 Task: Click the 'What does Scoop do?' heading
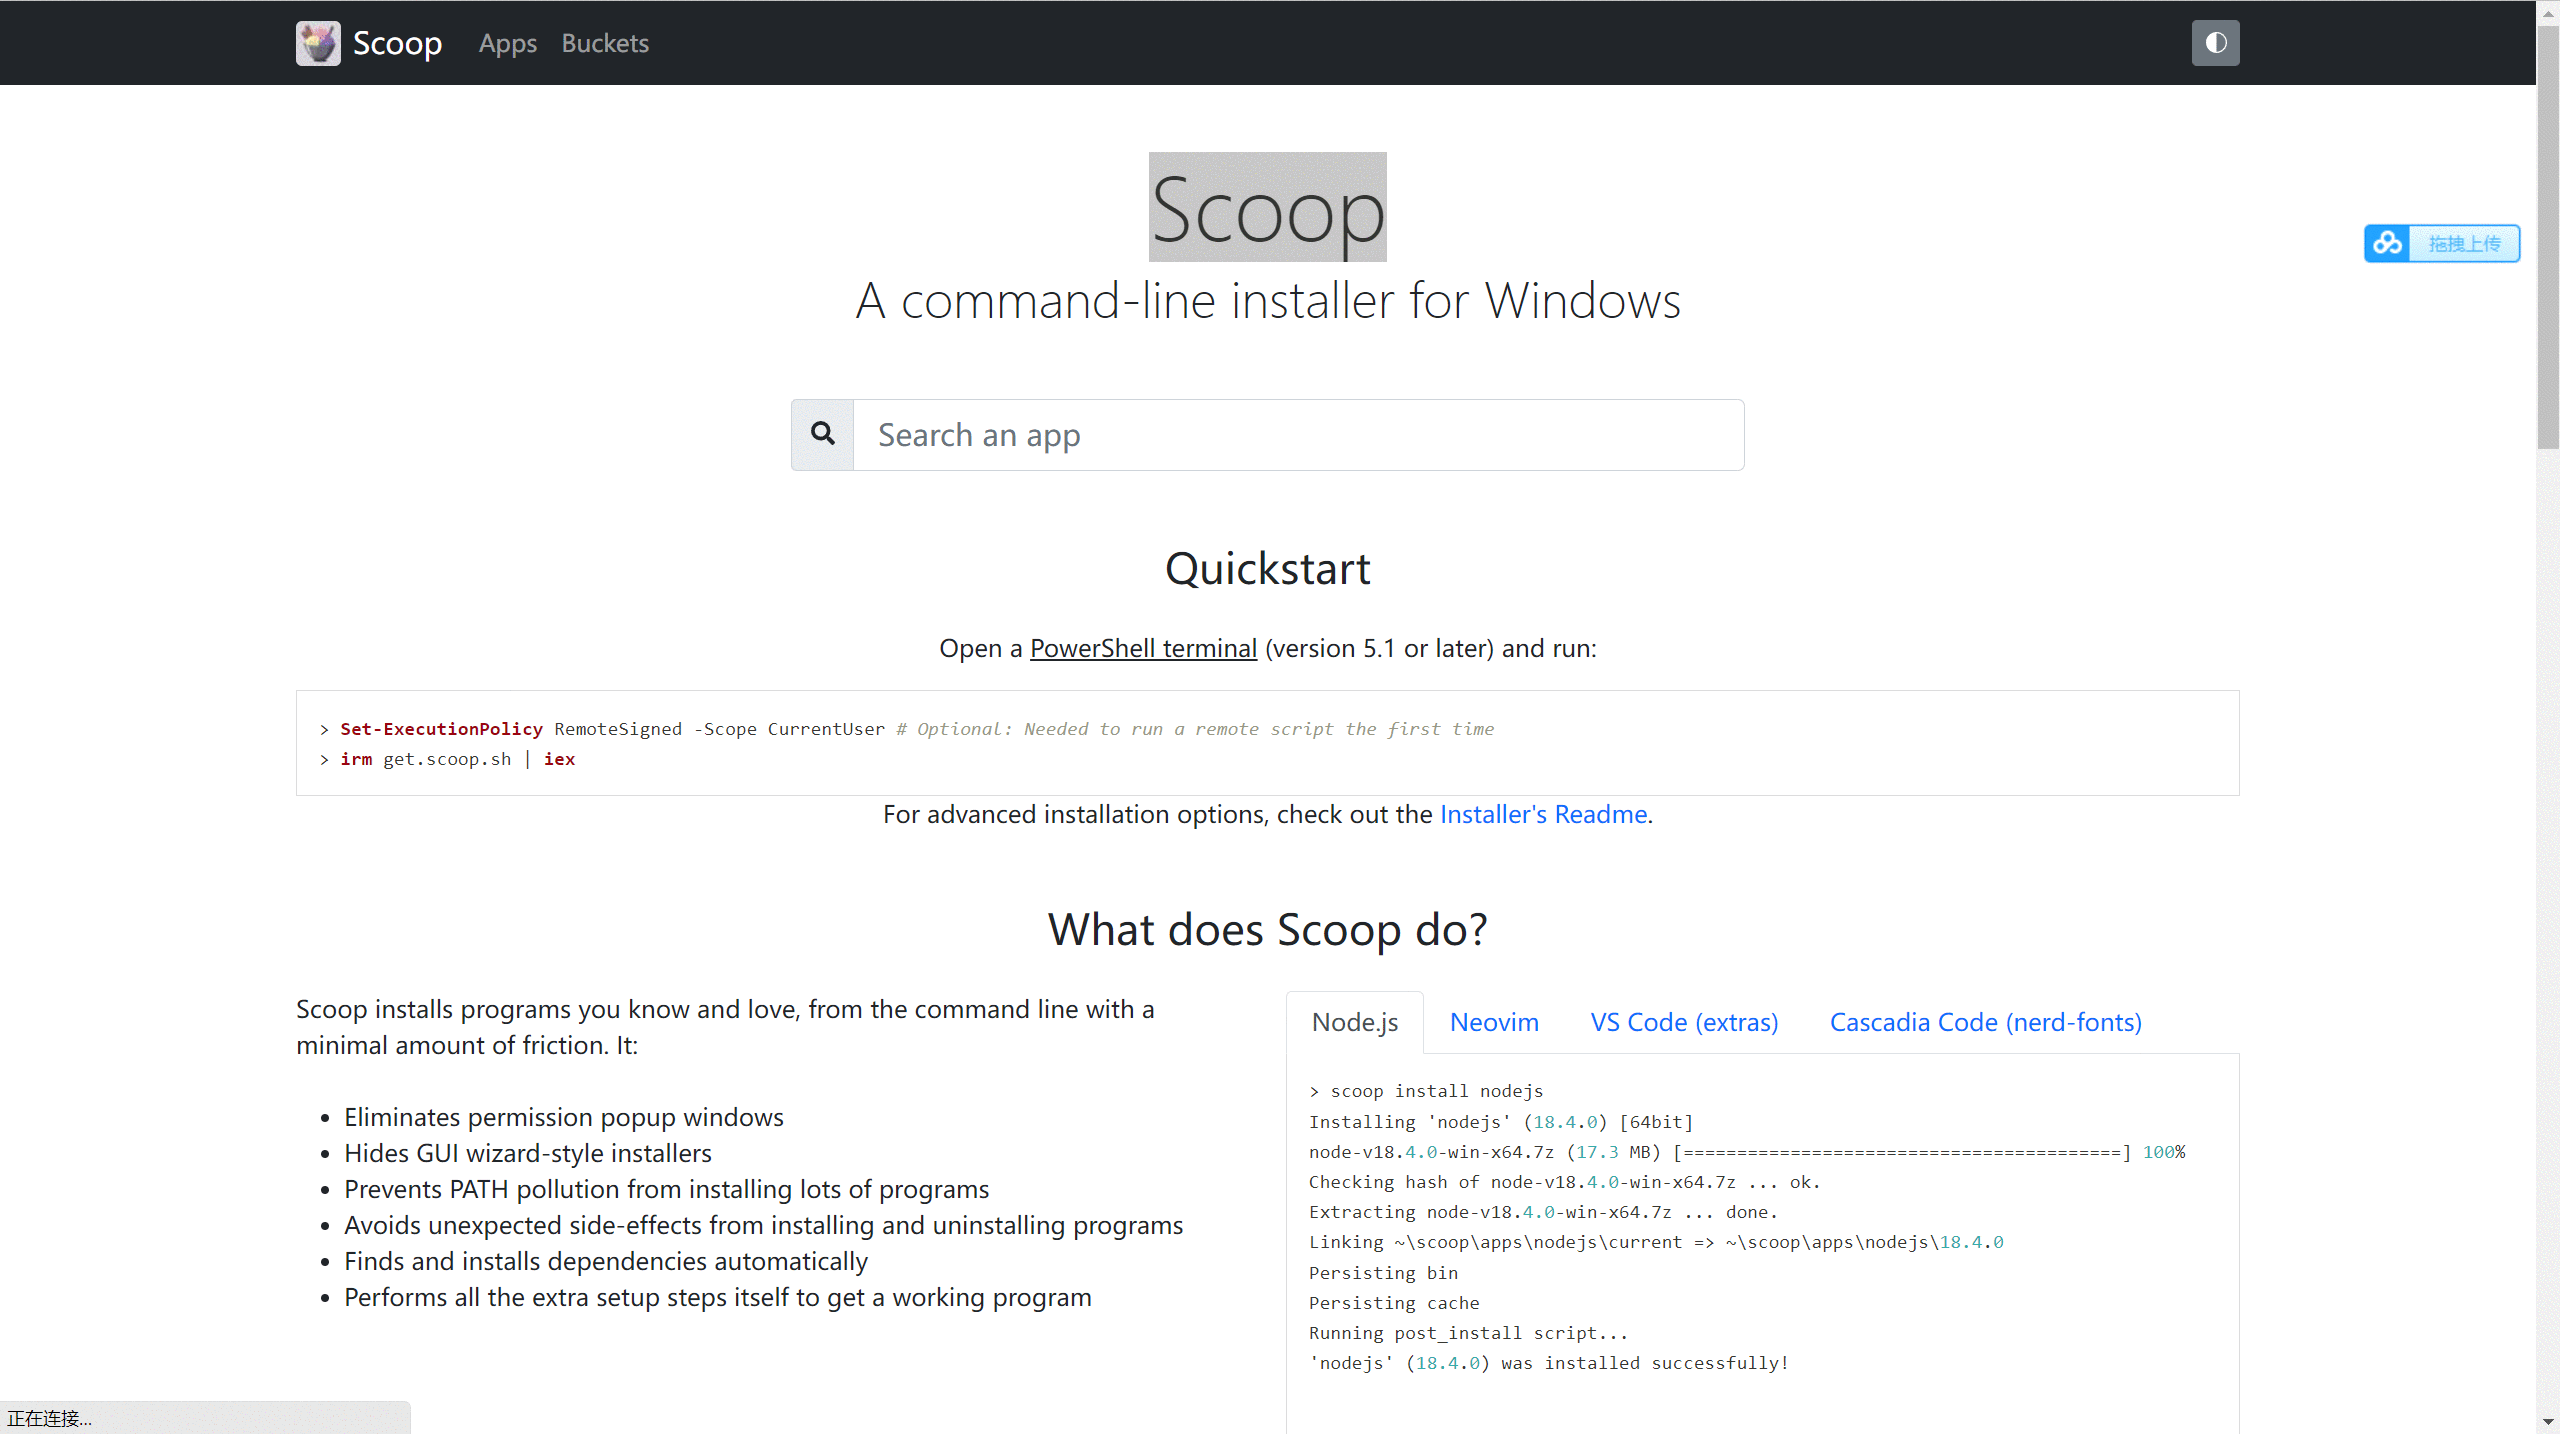(1268, 929)
